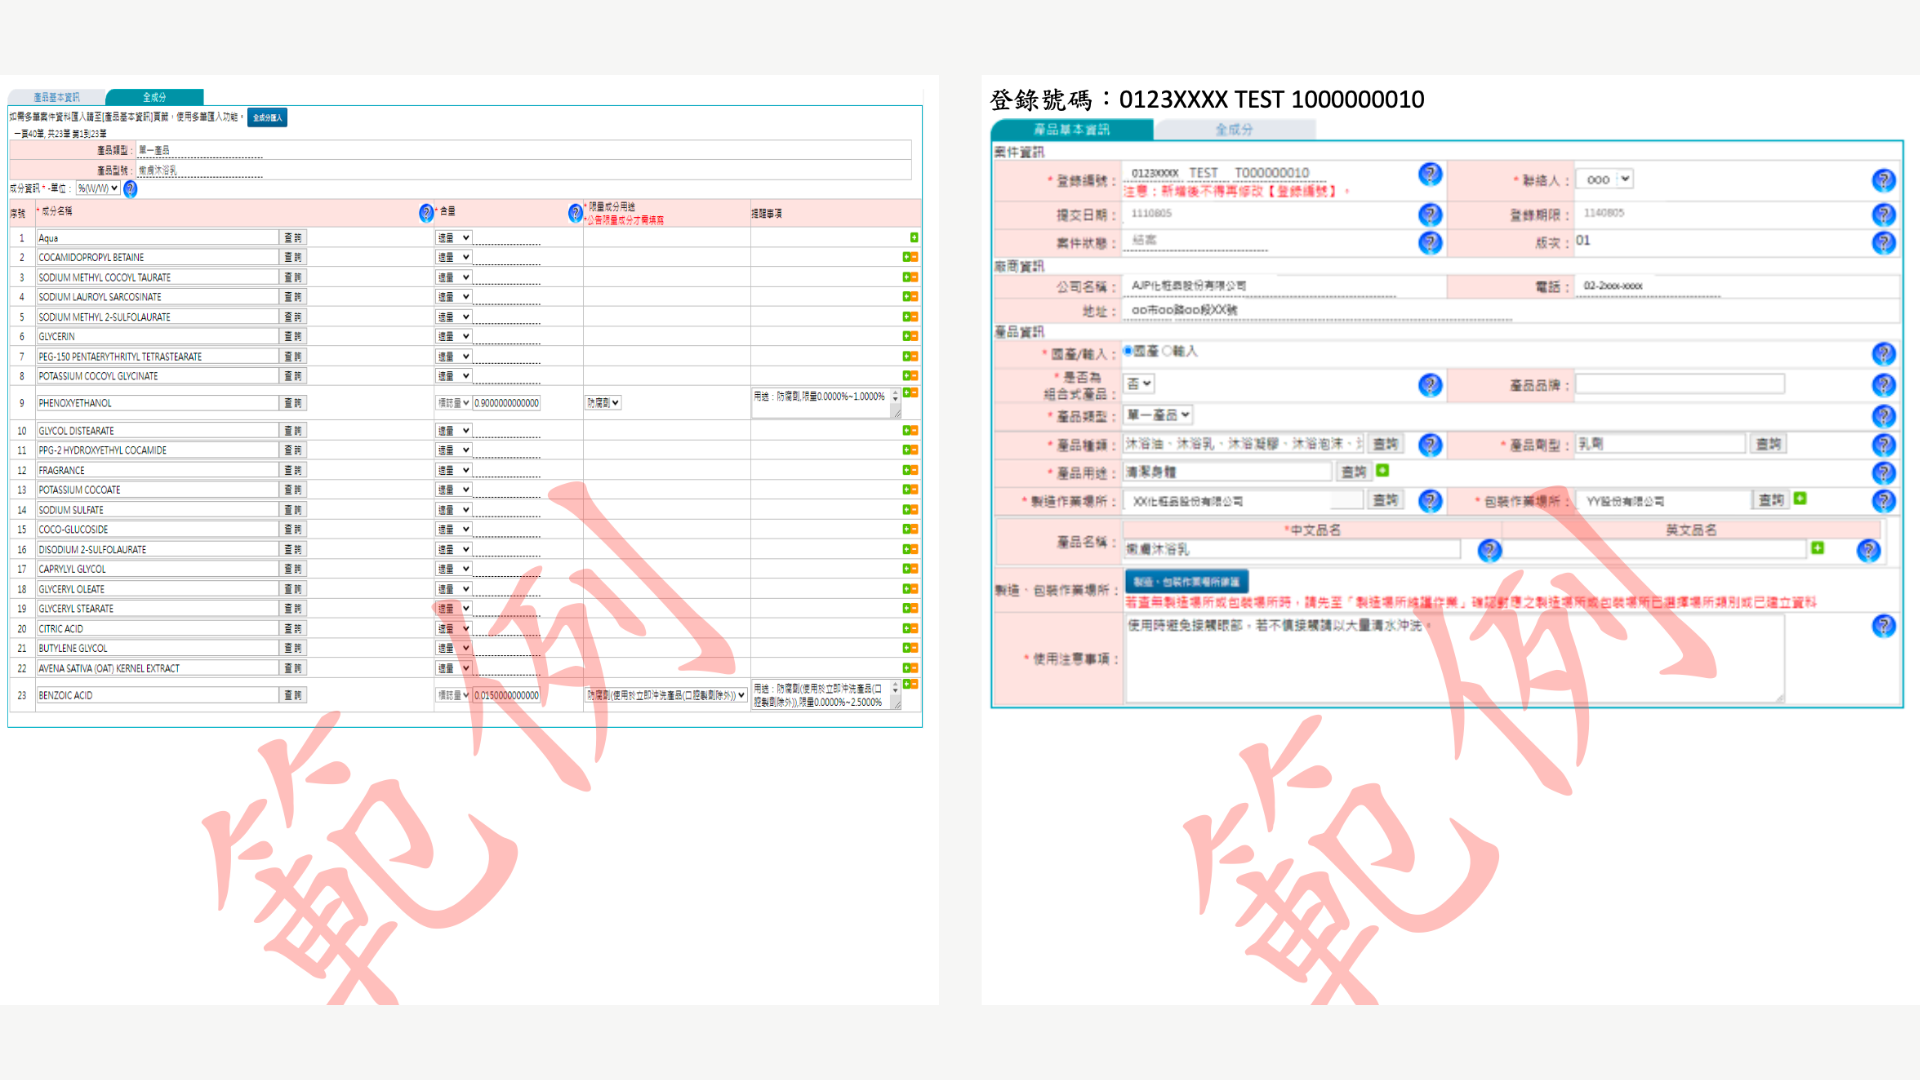Click ingredient name field containing GLYCOL DISTEARATE

pos(158,431)
